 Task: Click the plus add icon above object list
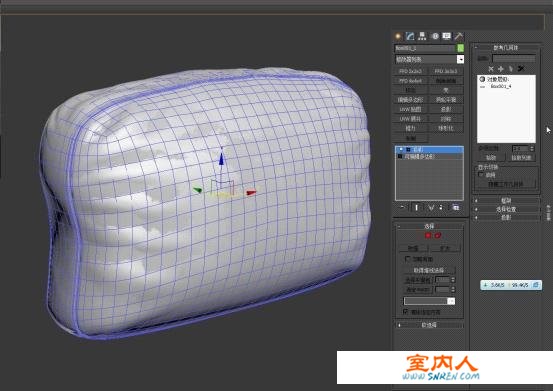pyautogui.click(x=500, y=68)
